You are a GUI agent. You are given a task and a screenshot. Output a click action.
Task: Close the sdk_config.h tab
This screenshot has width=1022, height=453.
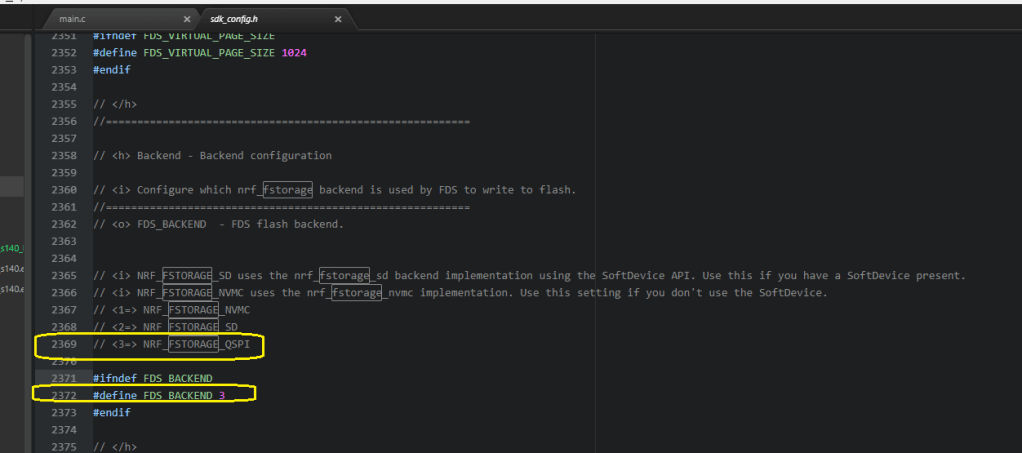tap(337, 19)
